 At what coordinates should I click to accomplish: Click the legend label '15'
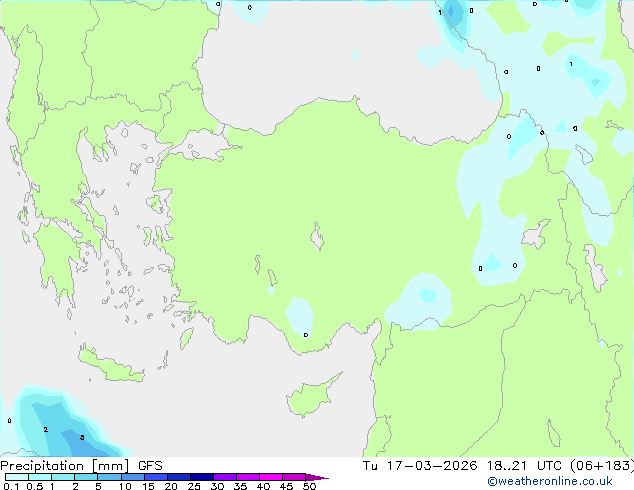tap(148, 486)
